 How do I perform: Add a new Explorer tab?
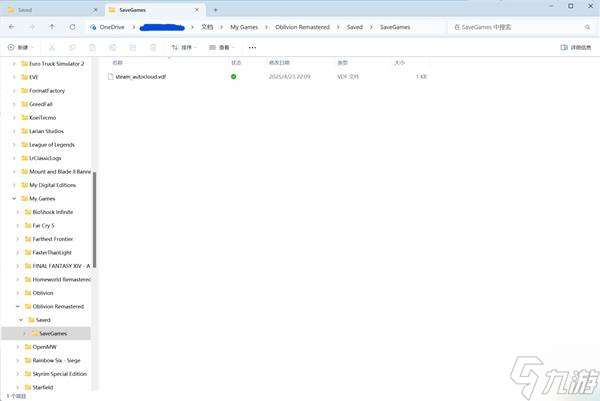(215, 10)
